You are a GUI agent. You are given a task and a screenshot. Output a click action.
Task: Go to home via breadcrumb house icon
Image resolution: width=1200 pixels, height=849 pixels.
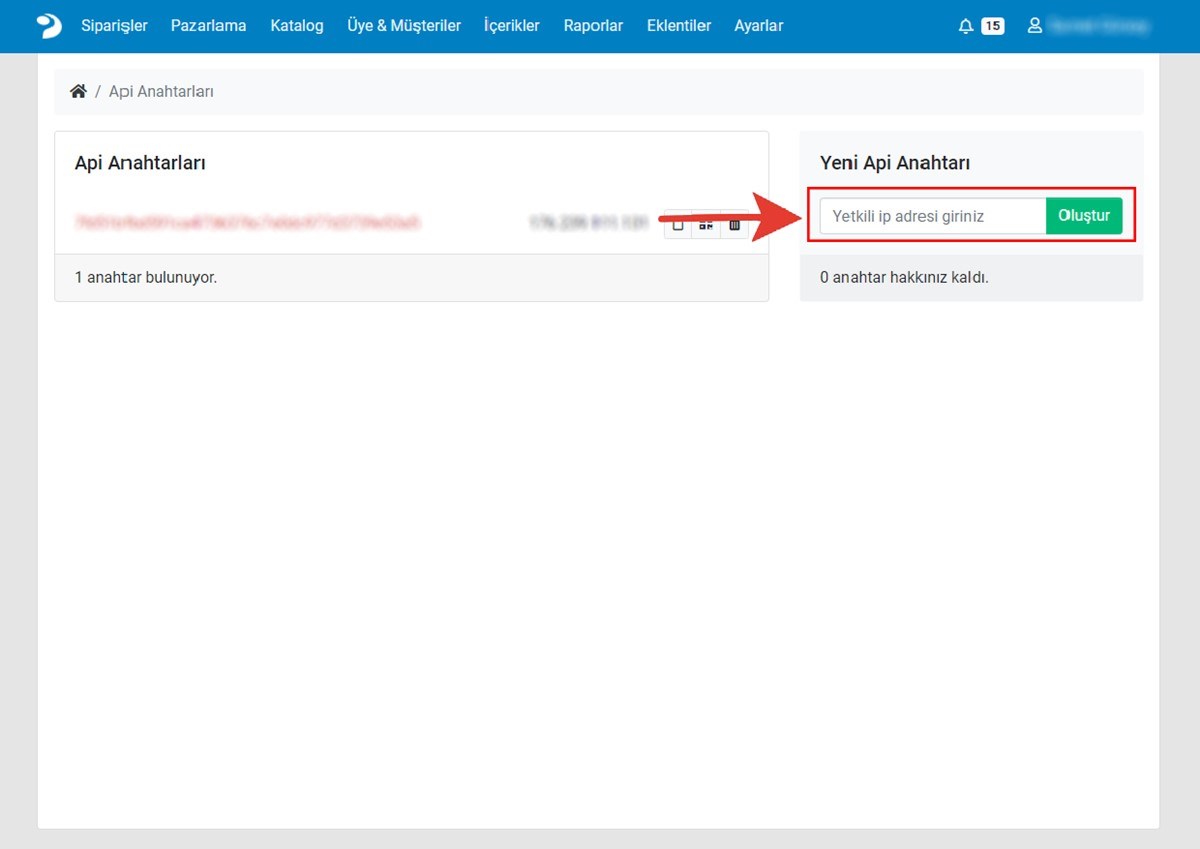(78, 91)
